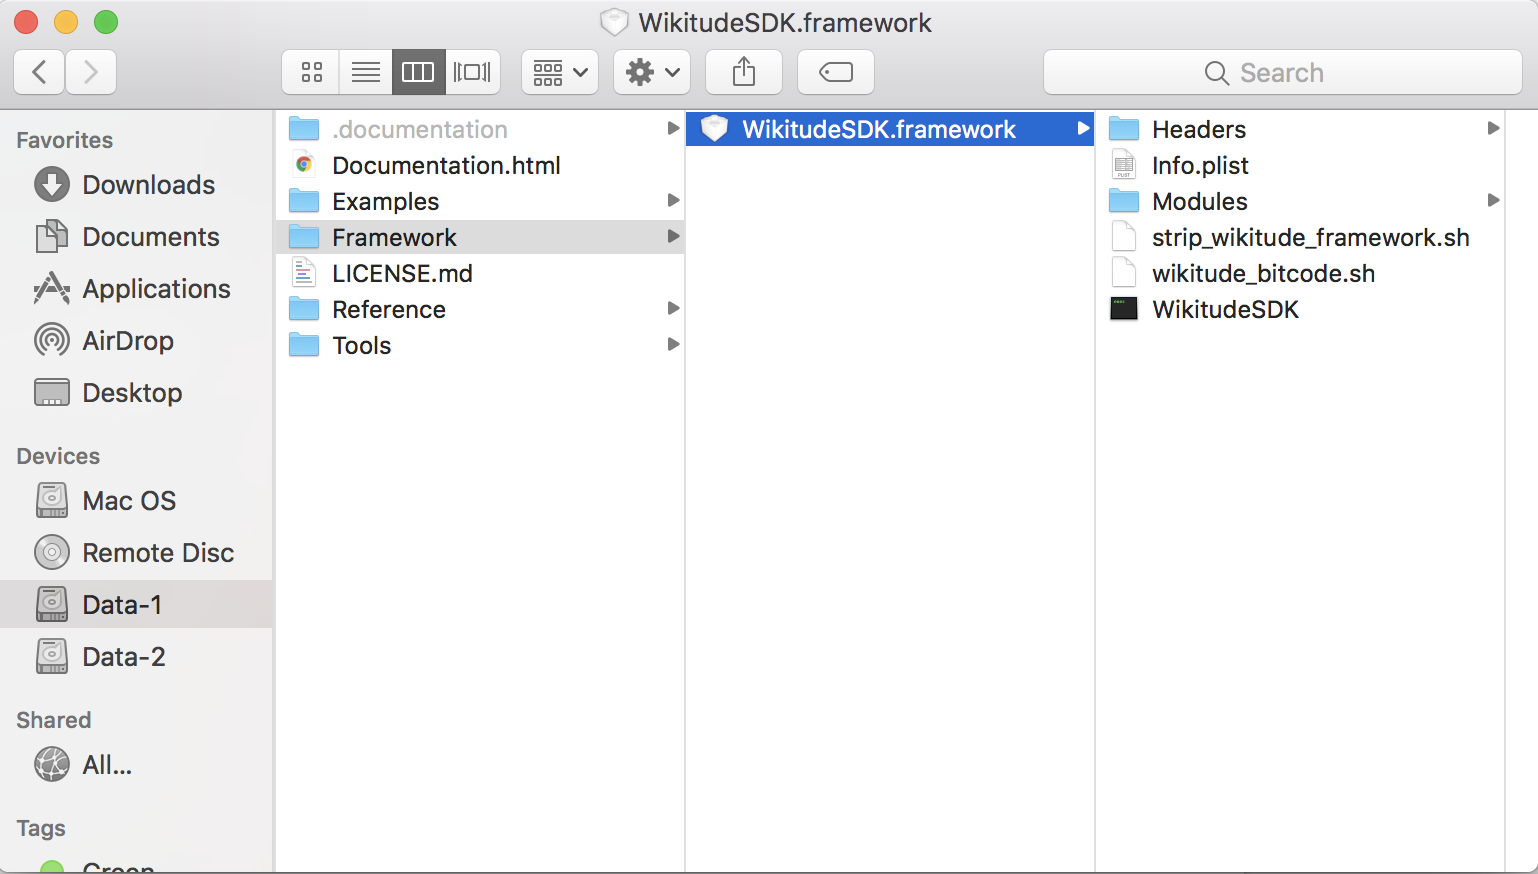The width and height of the screenshot is (1538, 874).
Task: Open the gear action menu
Action: click(652, 72)
